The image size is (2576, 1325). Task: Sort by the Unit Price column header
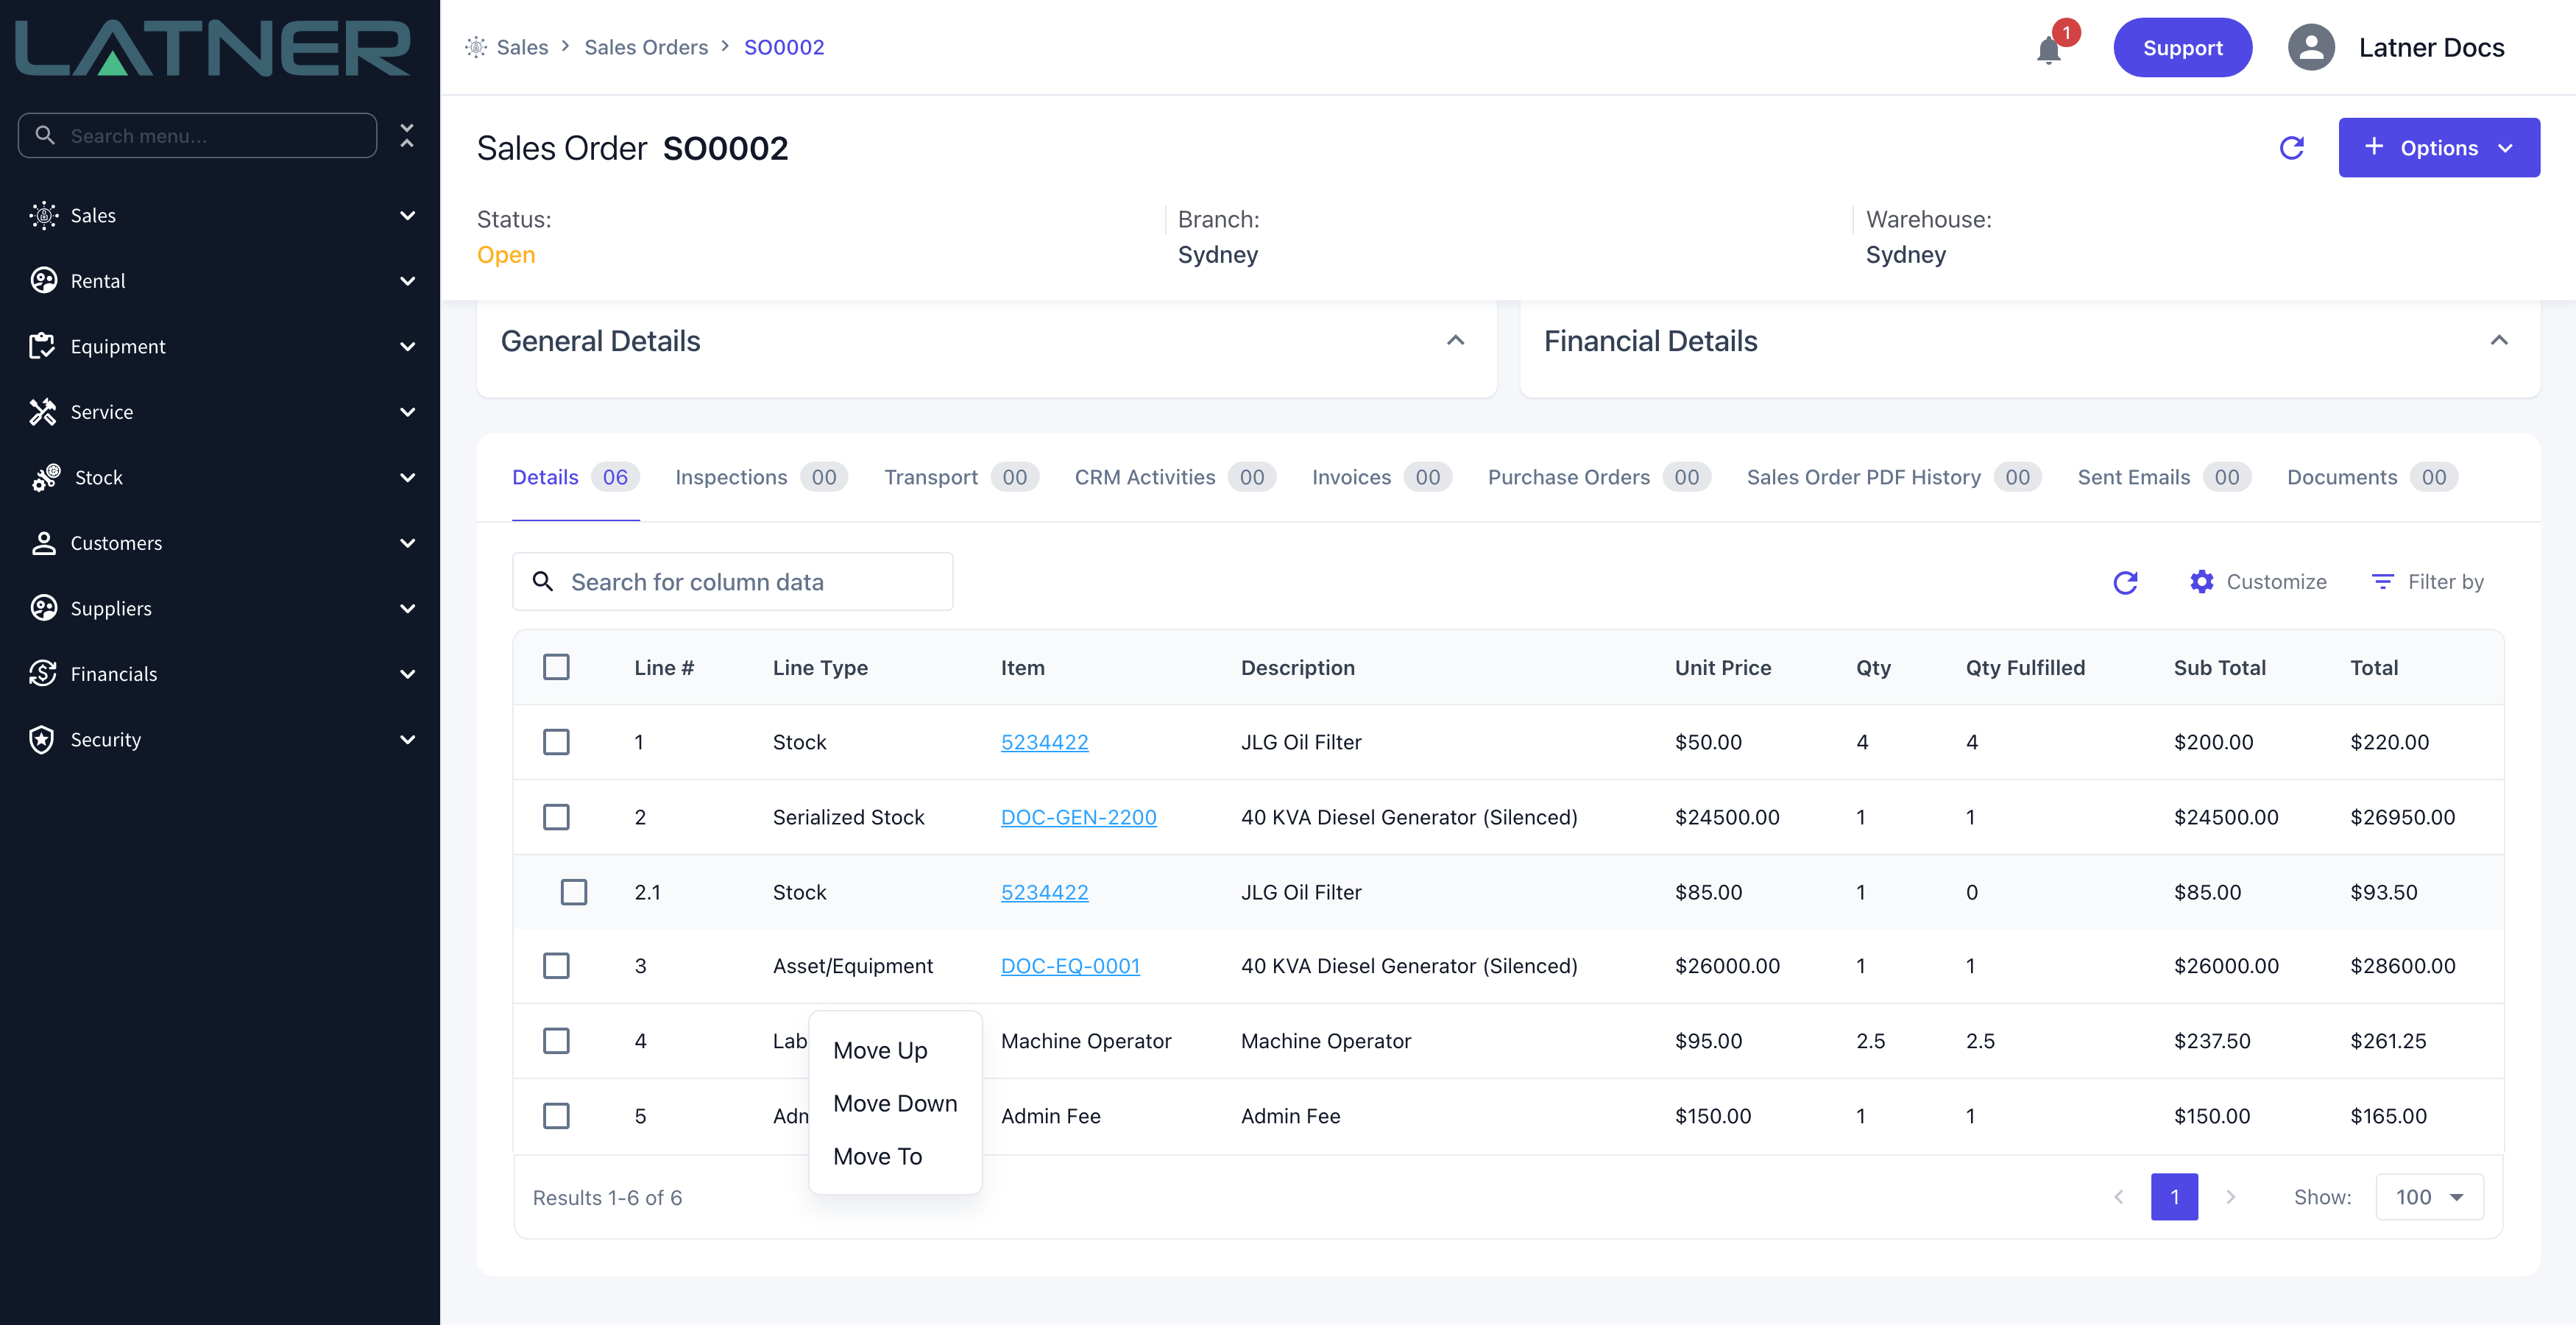point(1723,667)
